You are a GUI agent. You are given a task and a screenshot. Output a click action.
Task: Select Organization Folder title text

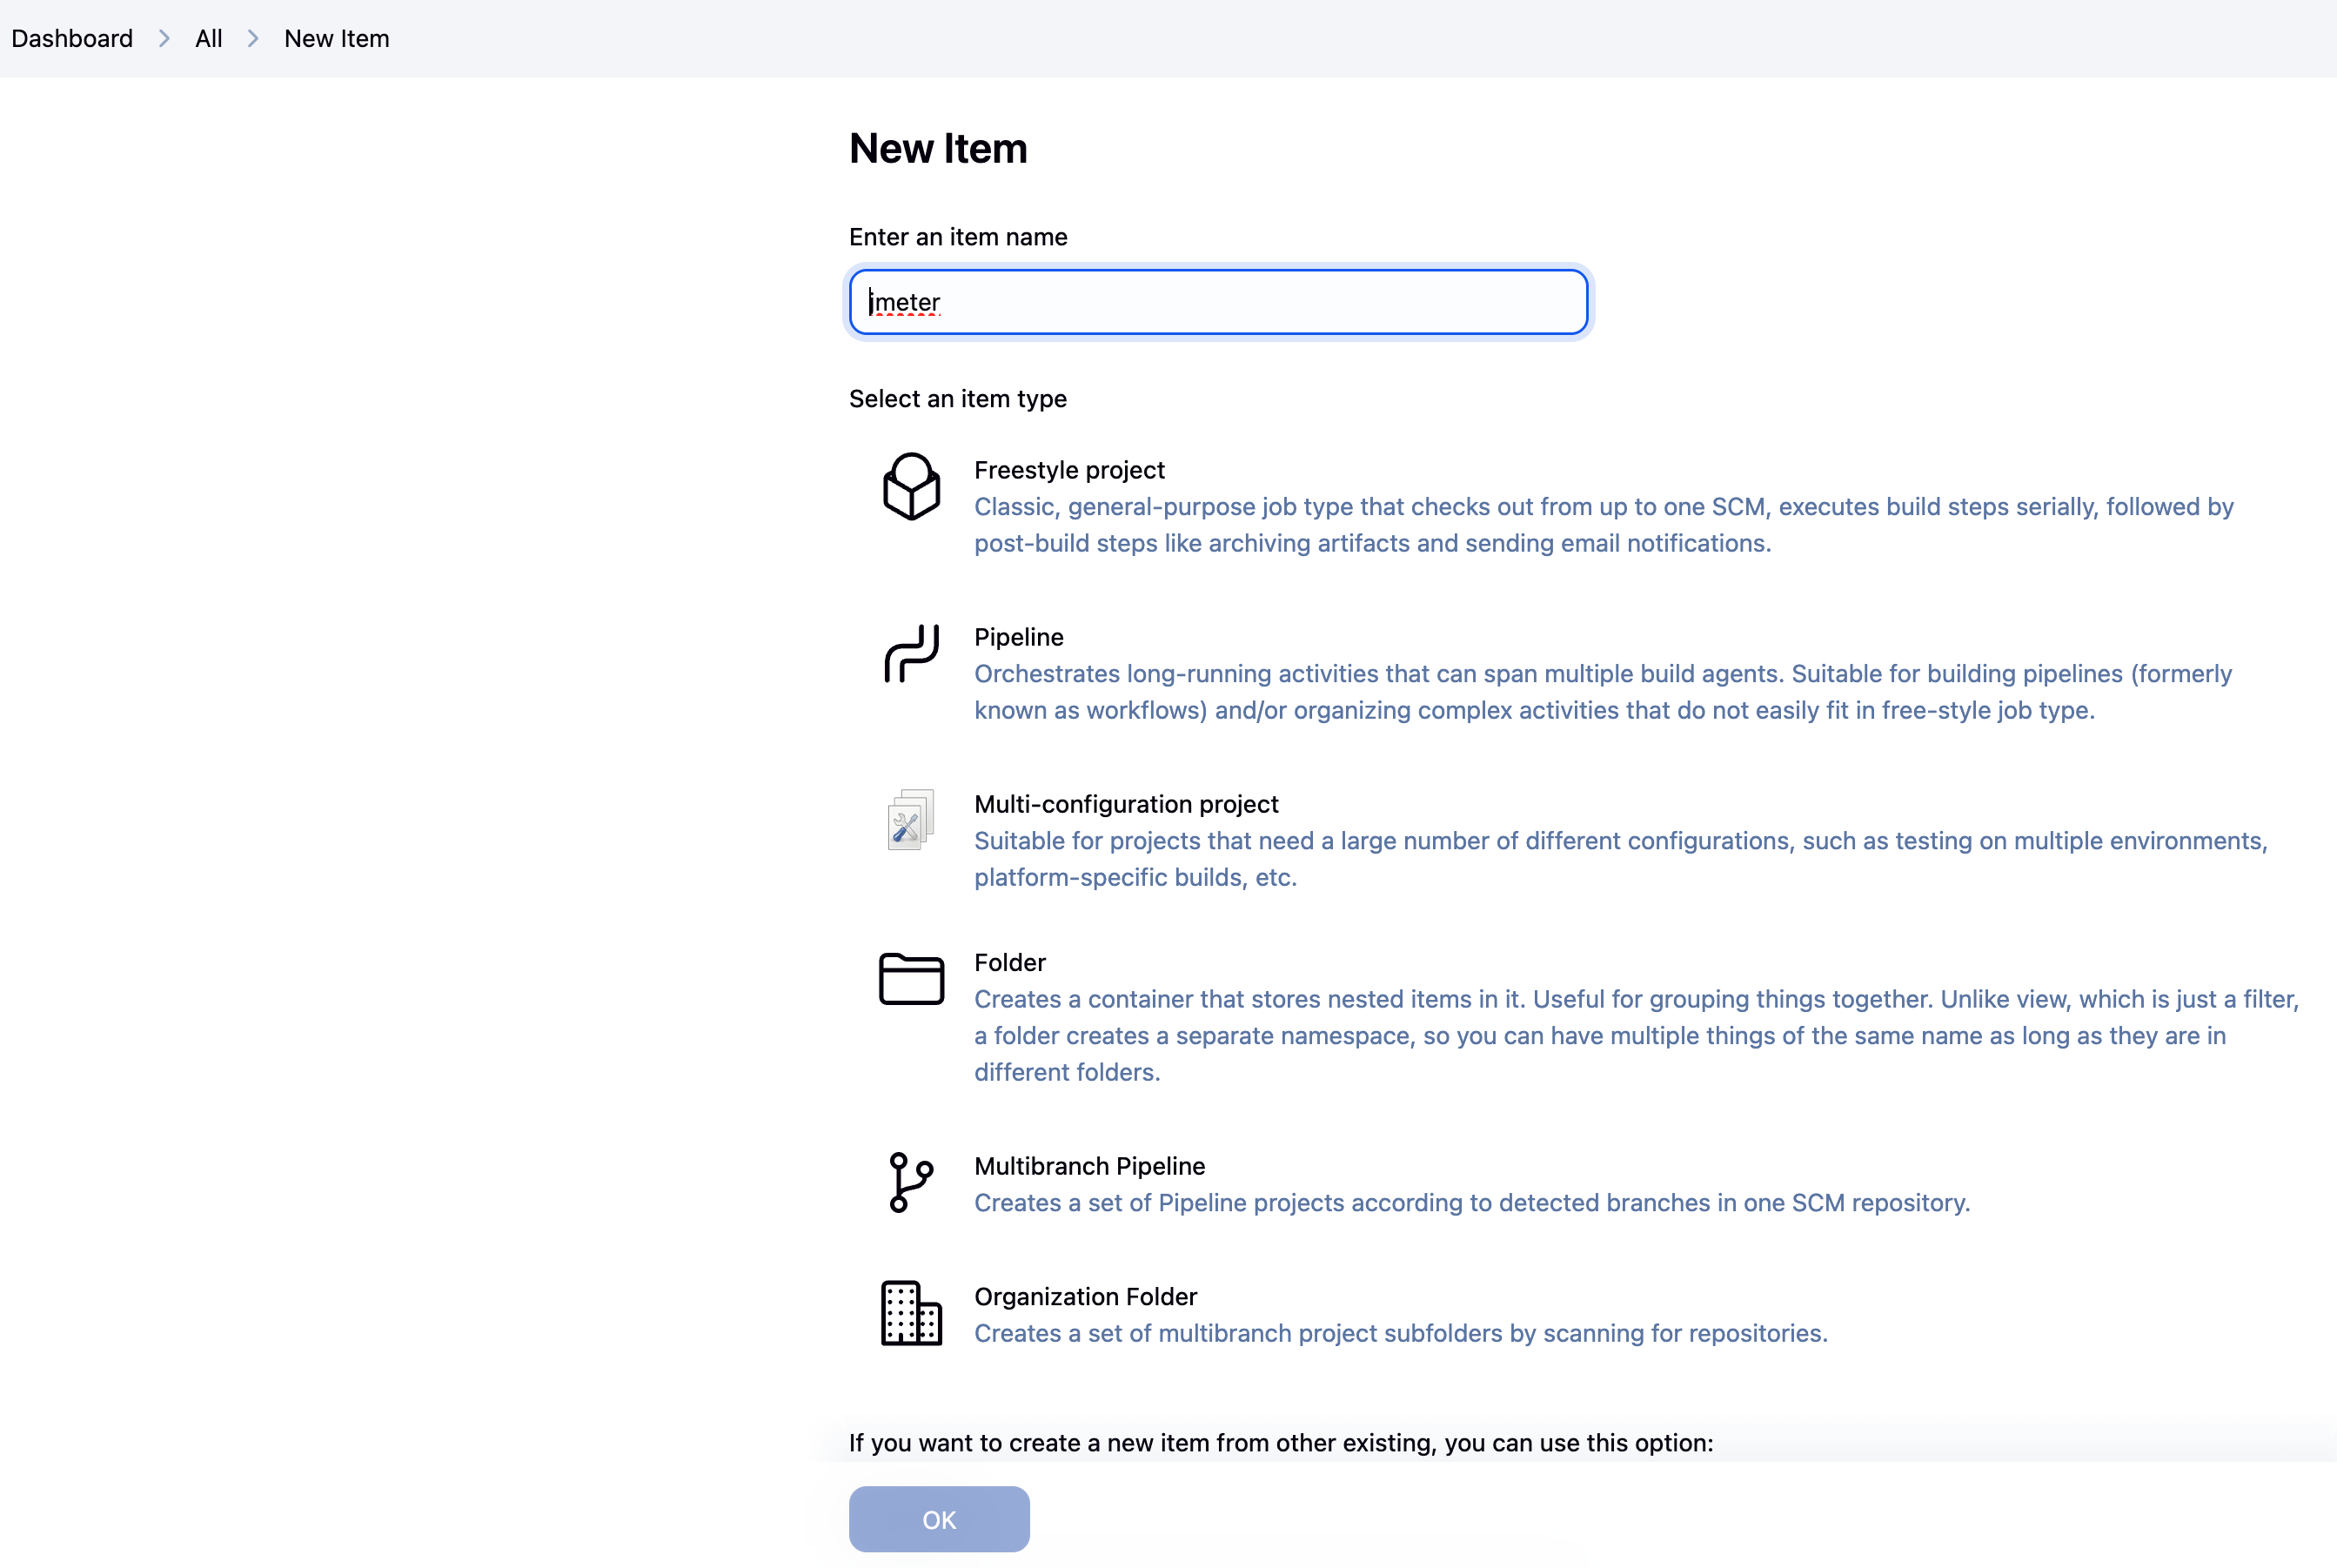point(1085,1296)
